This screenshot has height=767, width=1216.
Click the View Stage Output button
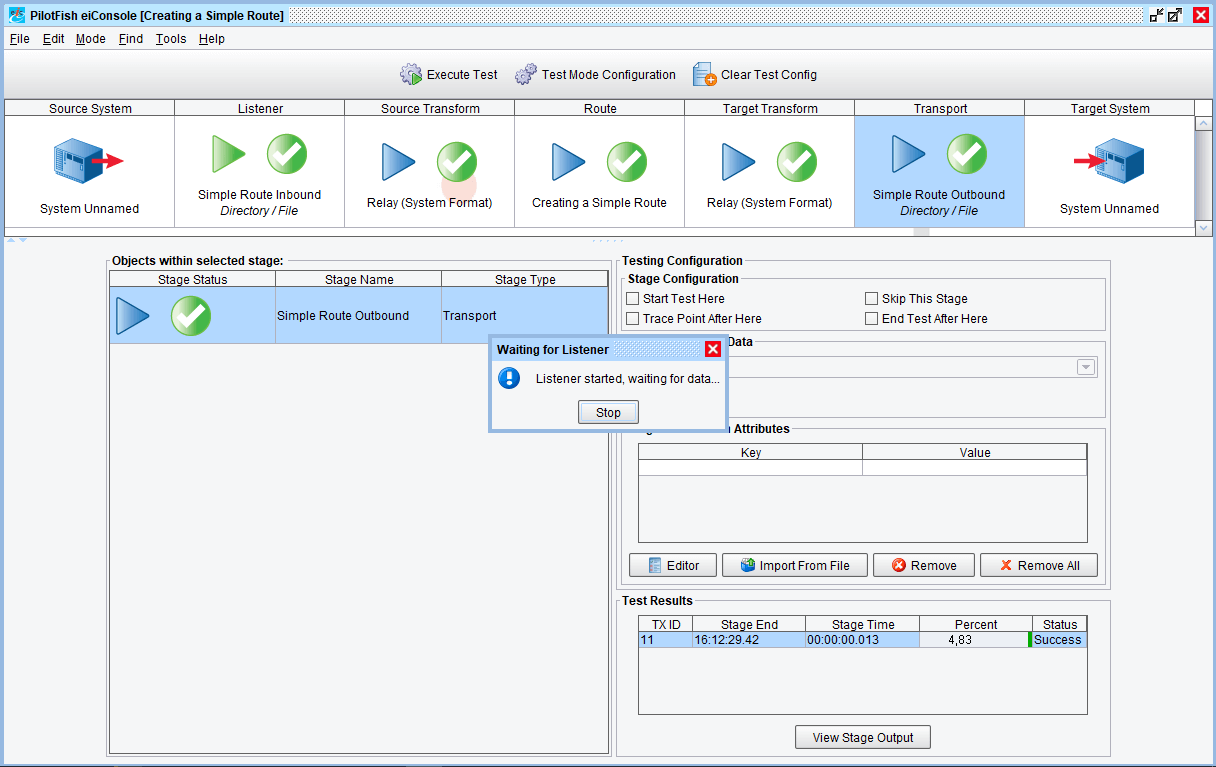point(862,737)
